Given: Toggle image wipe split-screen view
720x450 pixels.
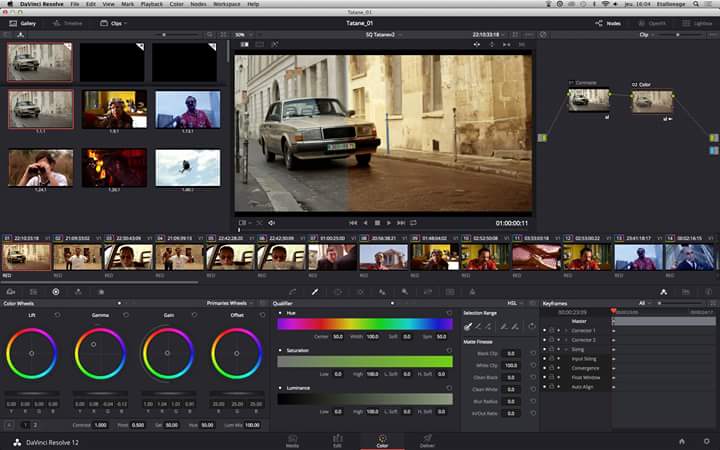Looking at the screenshot, I should coord(244,45).
